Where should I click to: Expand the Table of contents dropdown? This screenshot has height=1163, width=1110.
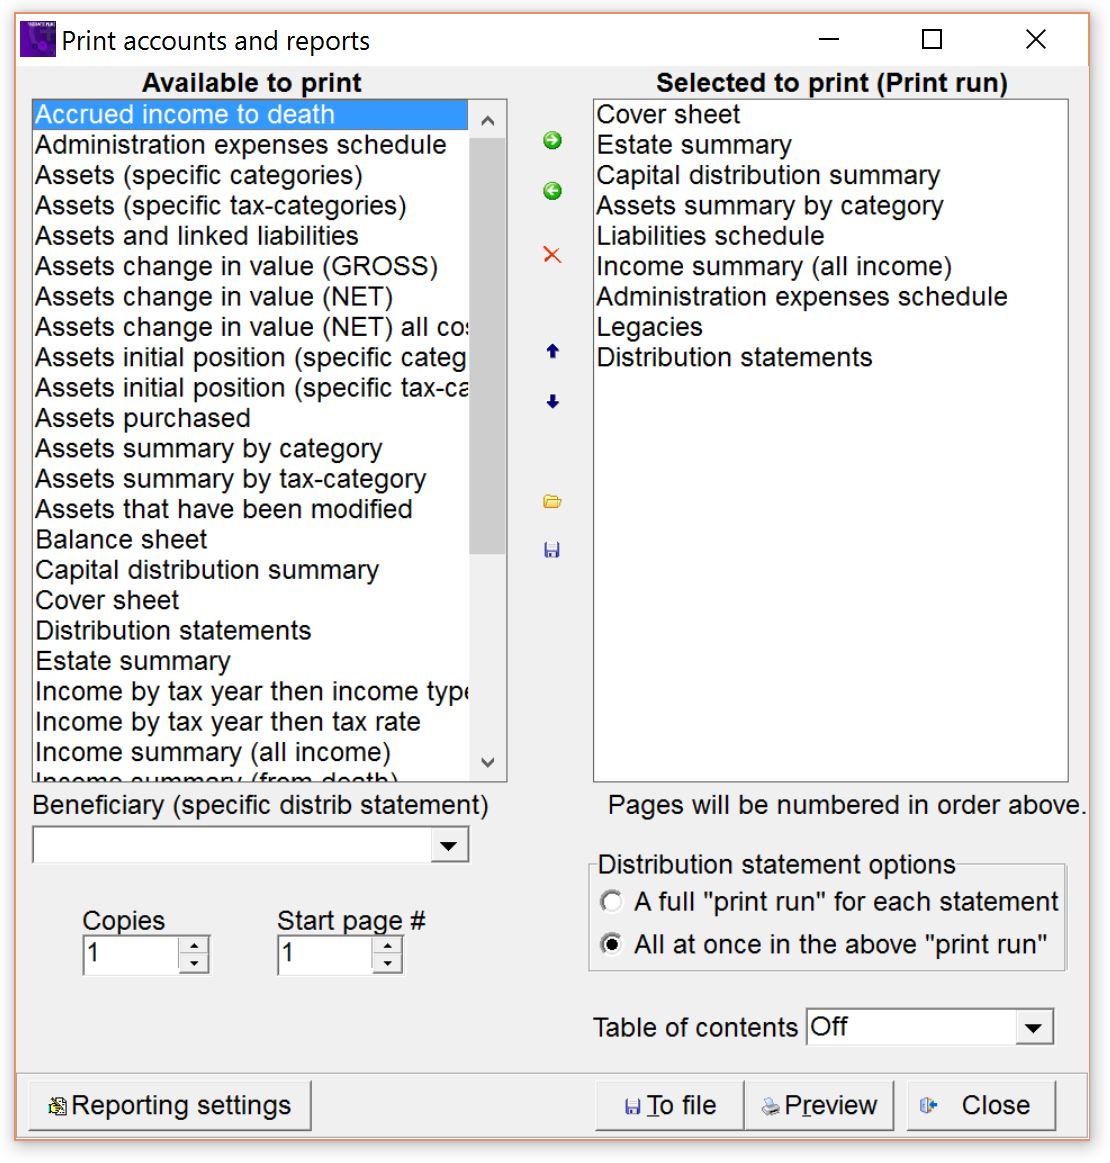[x=1034, y=1027]
